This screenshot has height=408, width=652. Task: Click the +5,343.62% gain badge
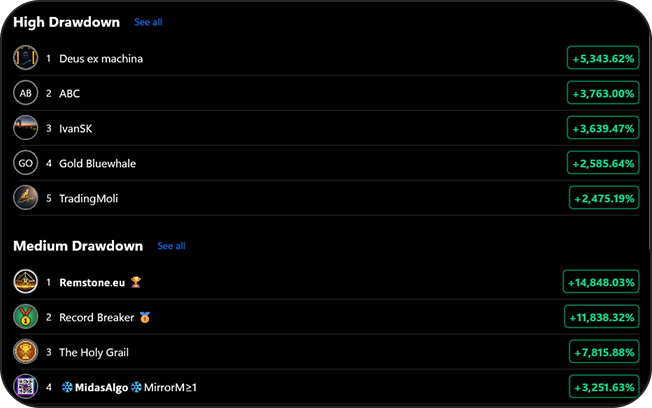[602, 58]
